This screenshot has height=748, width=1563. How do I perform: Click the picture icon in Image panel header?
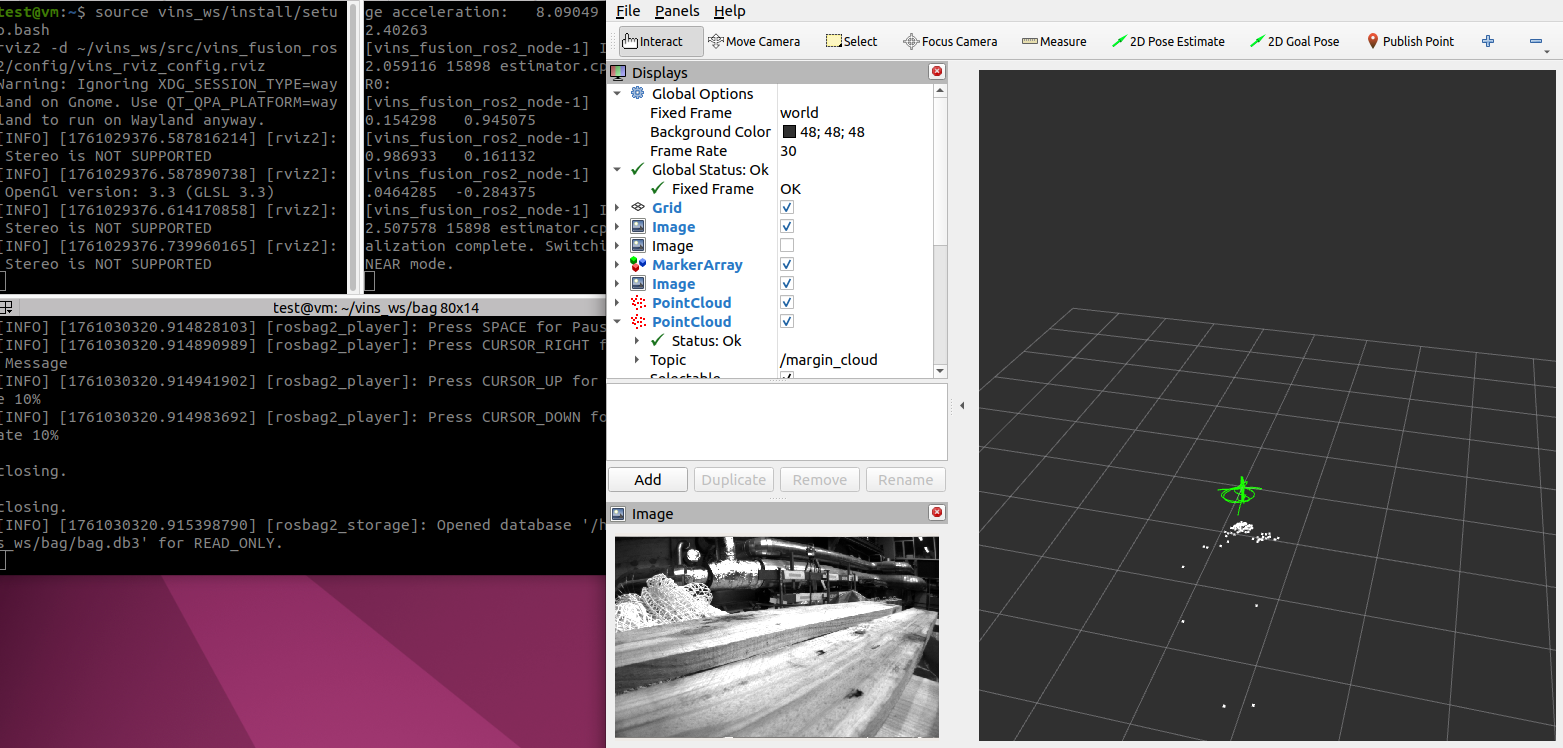click(x=618, y=514)
